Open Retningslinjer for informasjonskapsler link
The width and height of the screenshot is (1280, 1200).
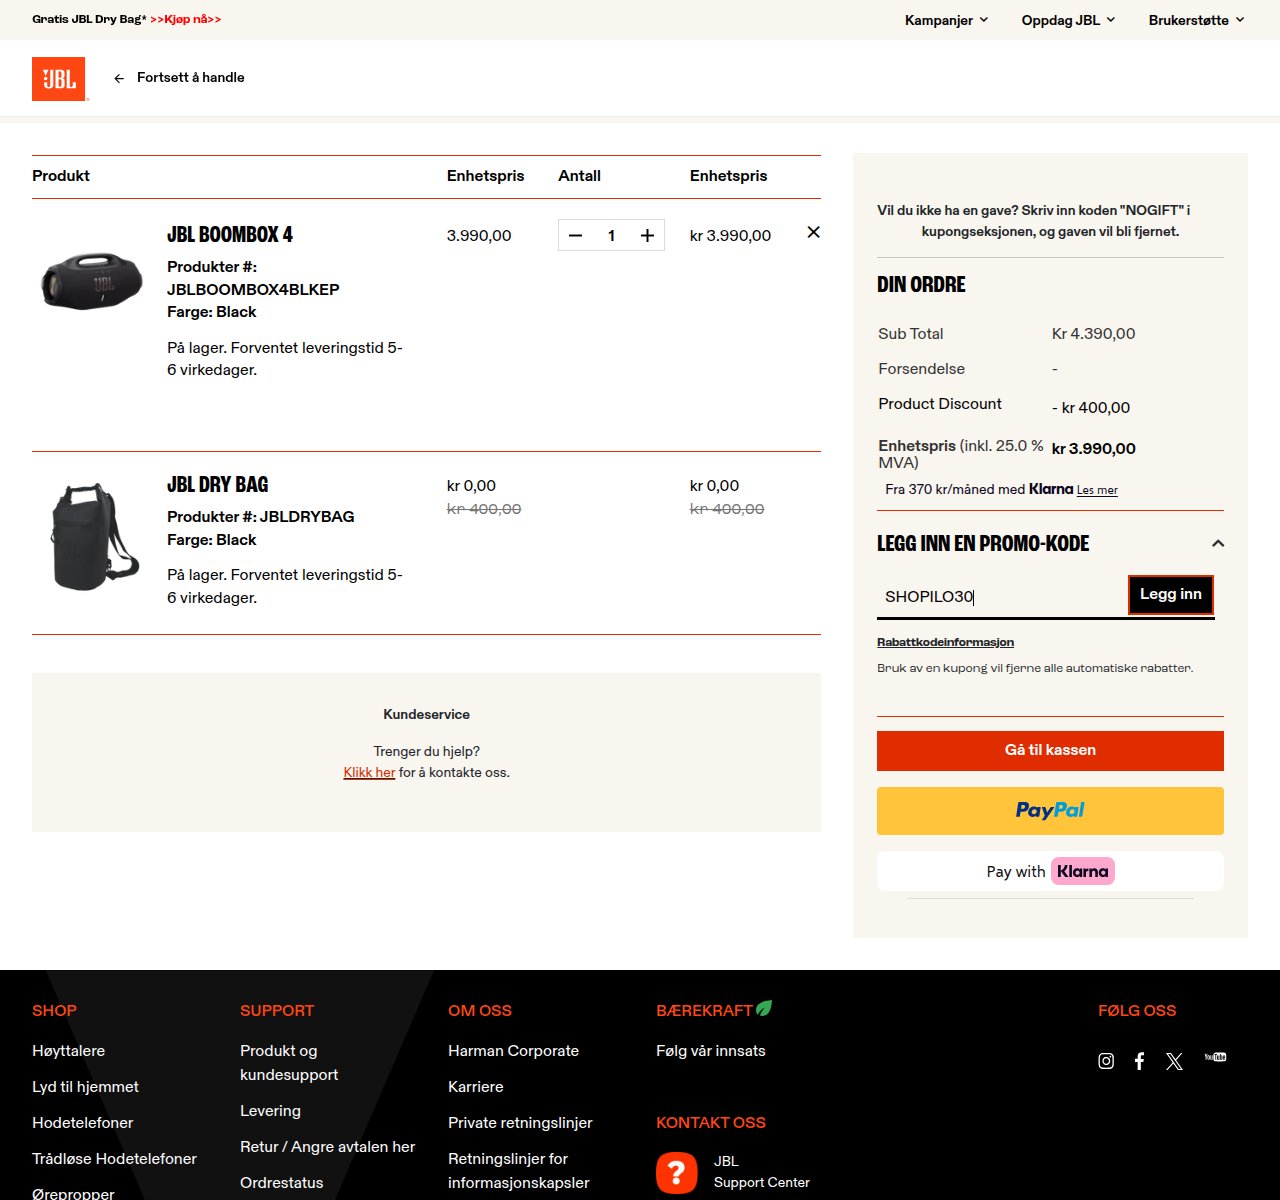pos(518,1170)
